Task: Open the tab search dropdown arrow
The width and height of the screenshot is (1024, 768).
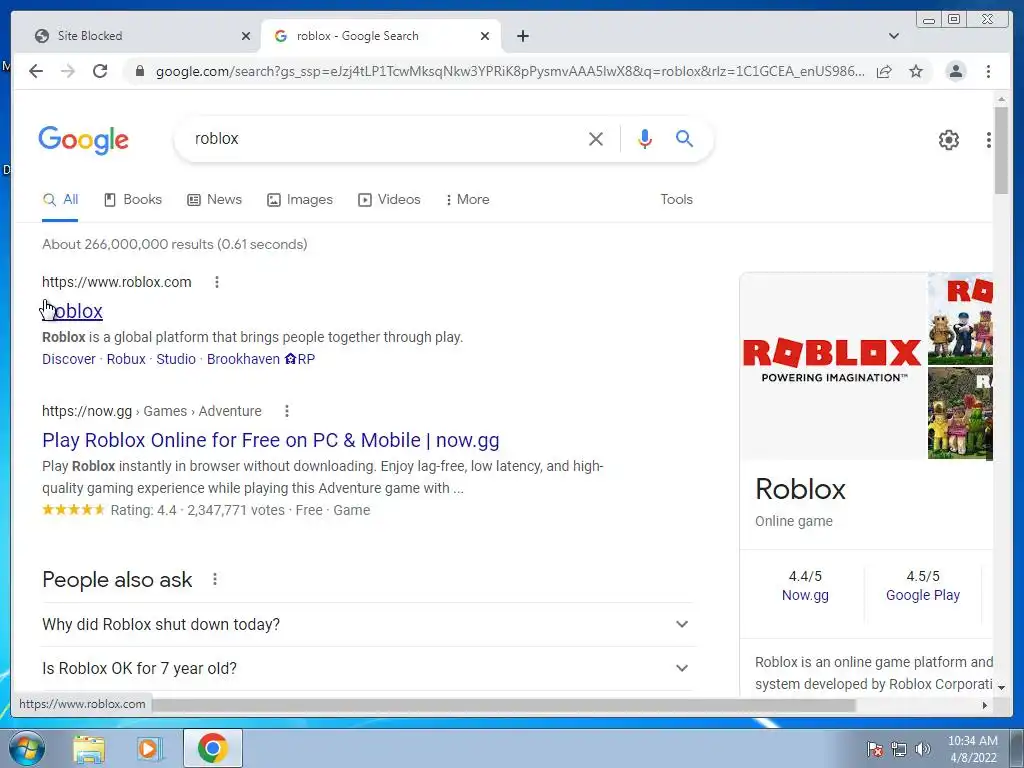Action: point(894,36)
